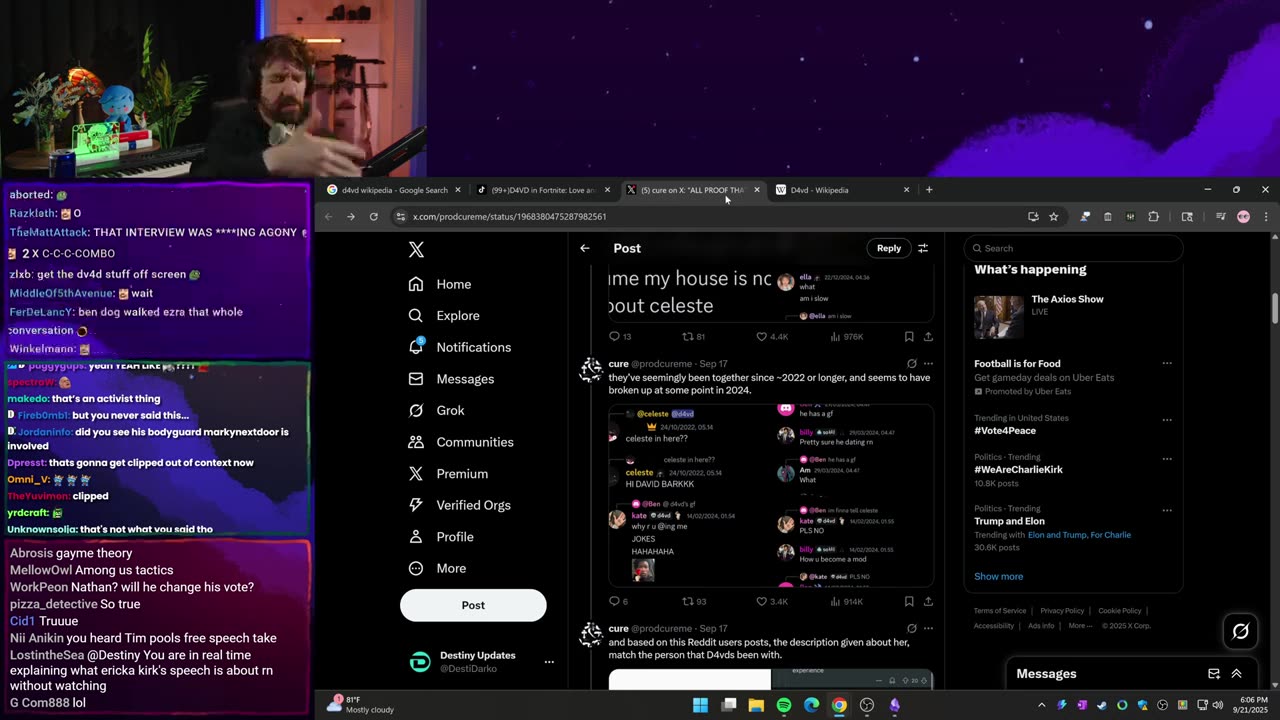Screen dimensions: 1280x720
Task: Open Windows Start menu
Action: [x=700, y=705]
